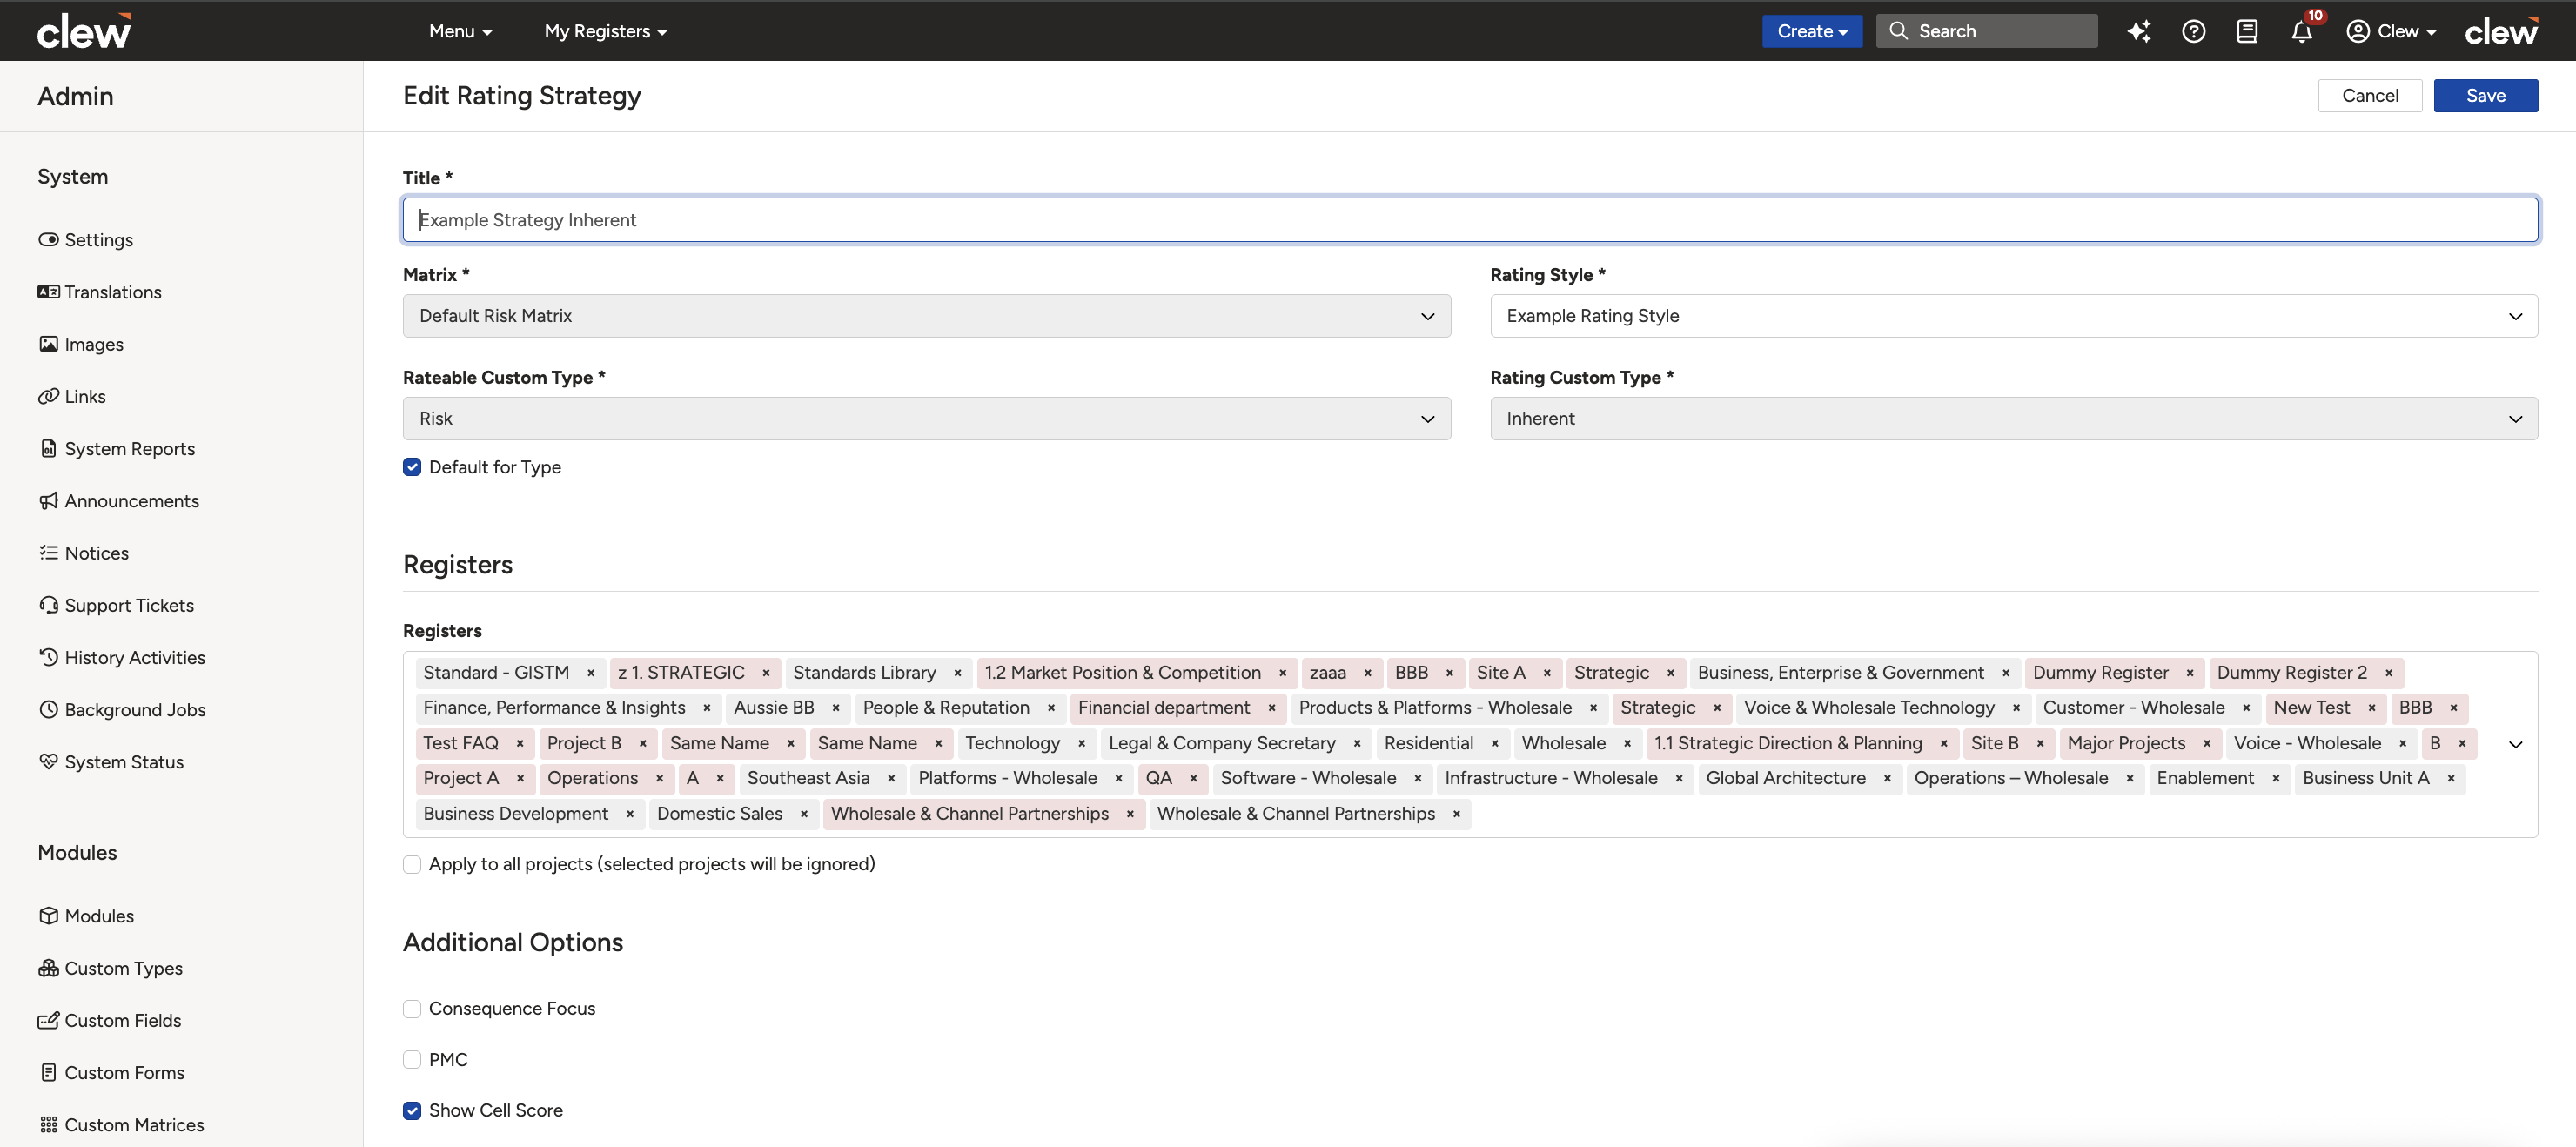Remove the Residential register tag
The width and height of the screenshot is (2576, 1147).
pos(1495,743)
